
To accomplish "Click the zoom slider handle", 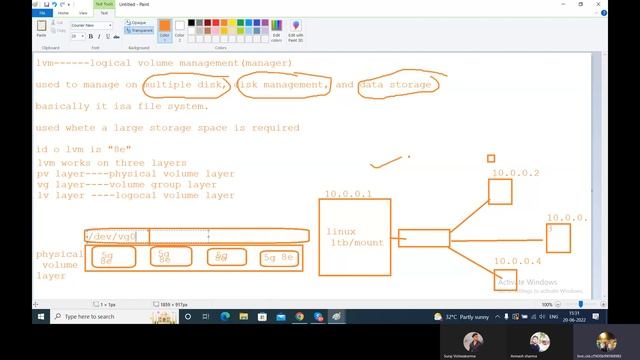I will point(580,304).
